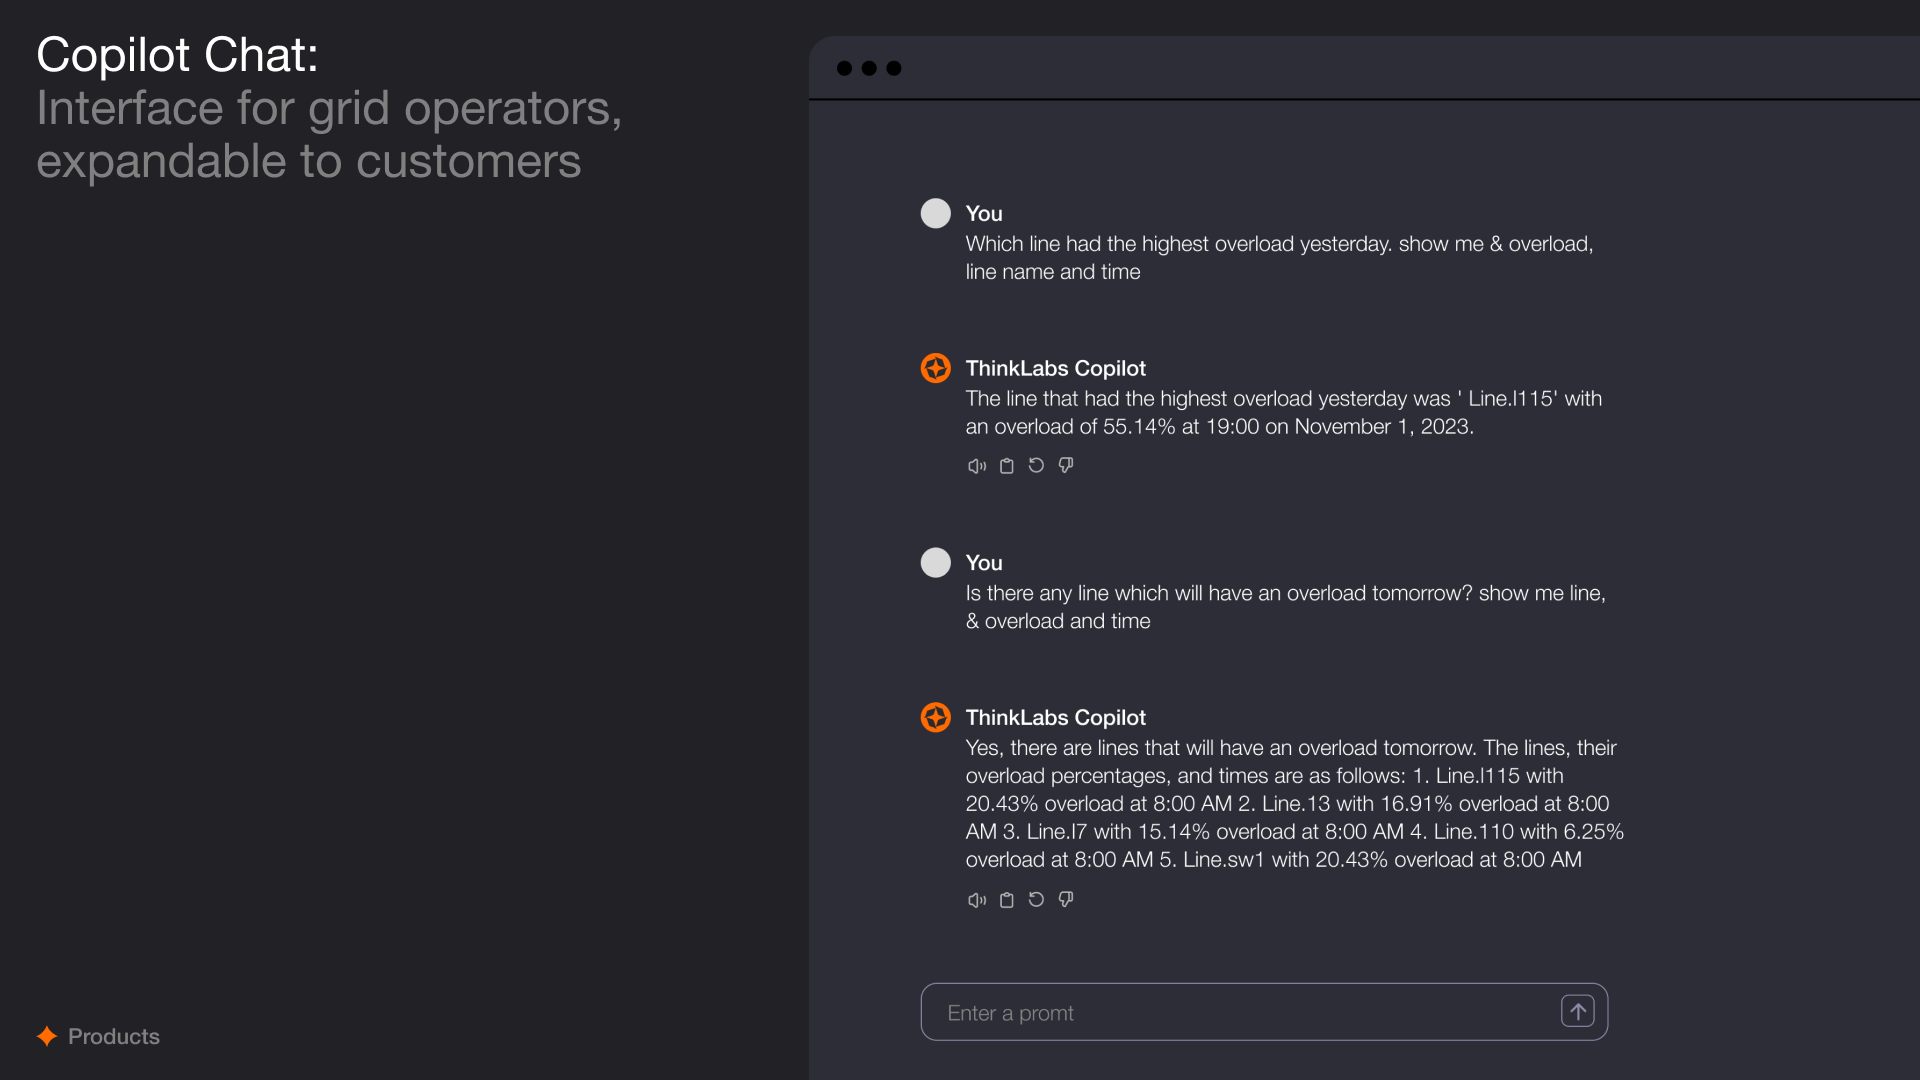Click the middle window control dot
The height and width of the screenshot is (1080, 1920).
(869, 68)
